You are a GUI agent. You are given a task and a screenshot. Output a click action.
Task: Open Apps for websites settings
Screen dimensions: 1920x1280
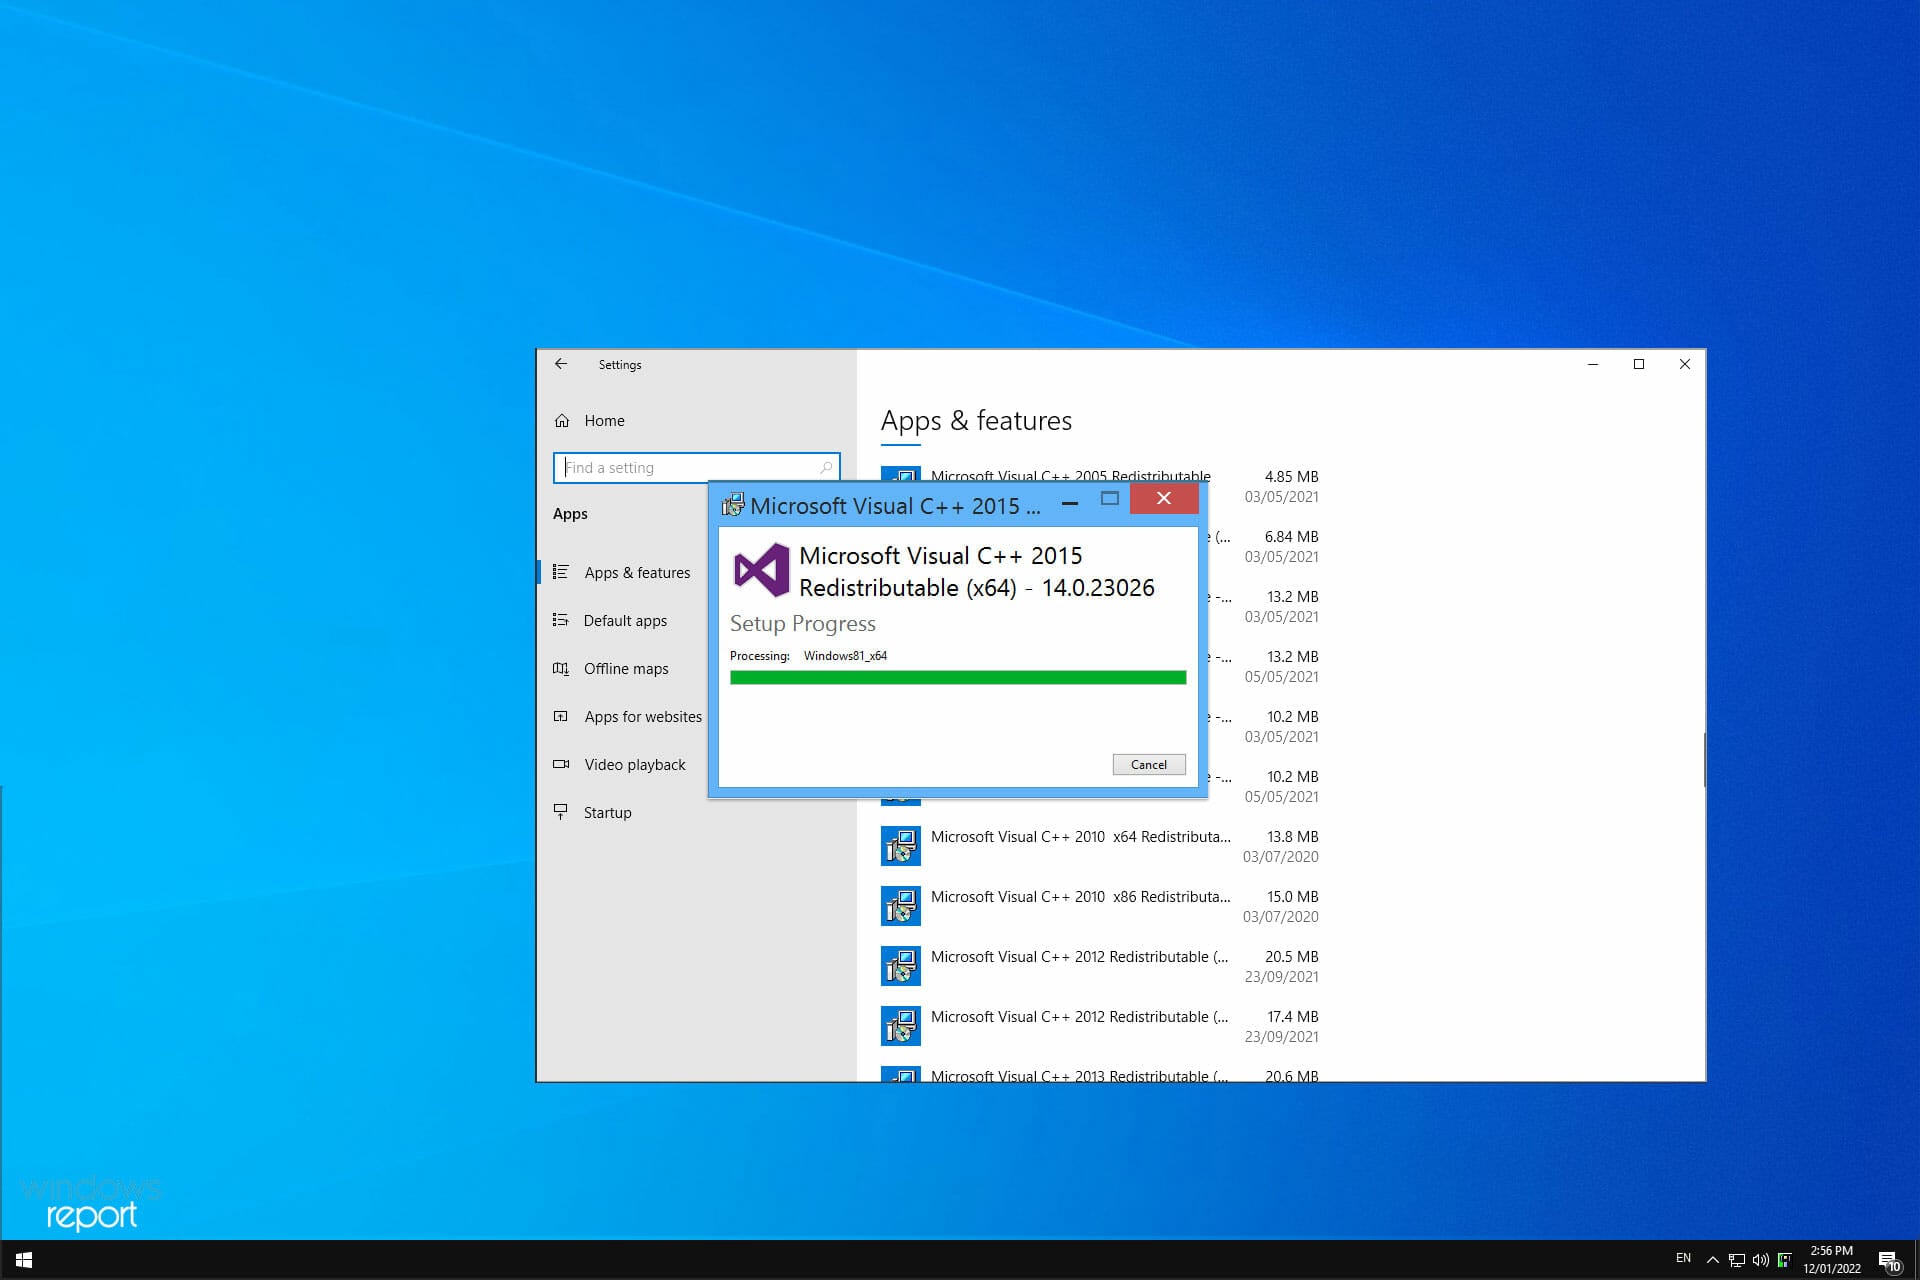[x=642, y=717]
